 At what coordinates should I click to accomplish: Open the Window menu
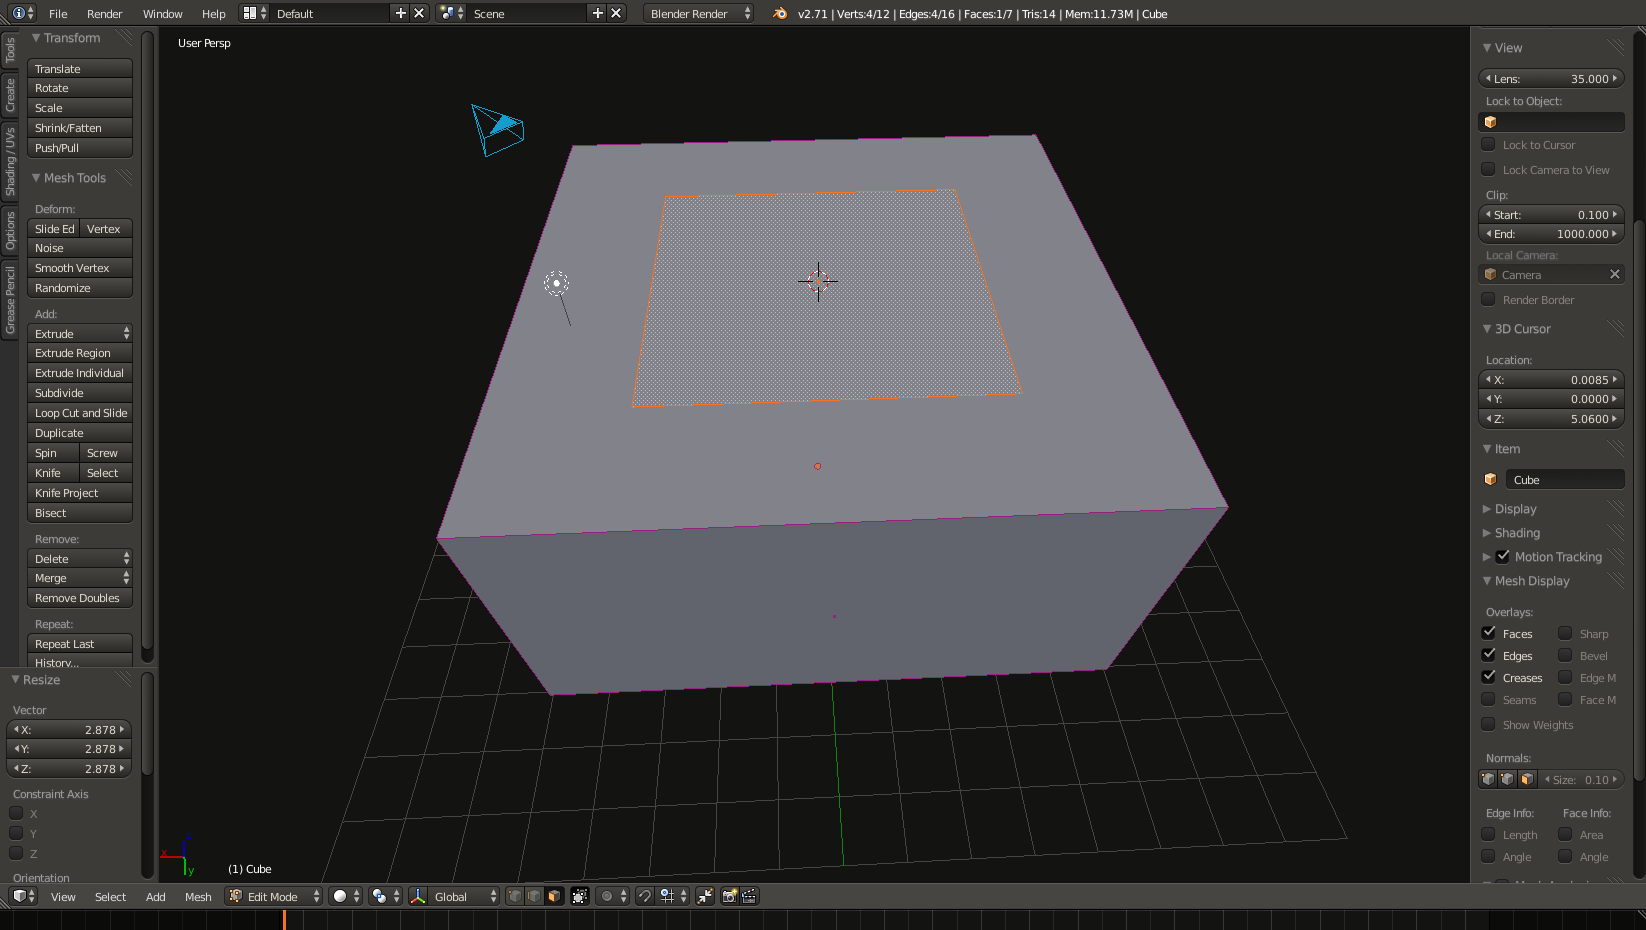(x=162, y=13)
